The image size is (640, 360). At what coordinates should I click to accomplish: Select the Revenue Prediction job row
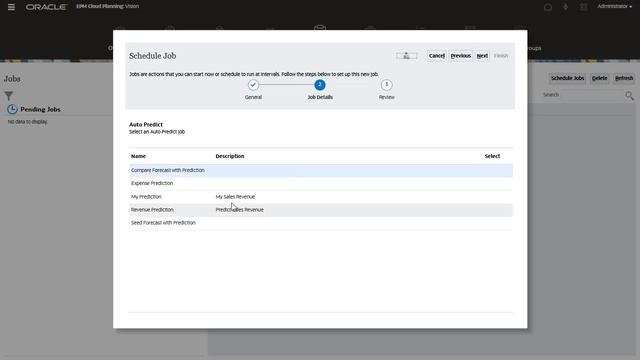pos(321,210)
